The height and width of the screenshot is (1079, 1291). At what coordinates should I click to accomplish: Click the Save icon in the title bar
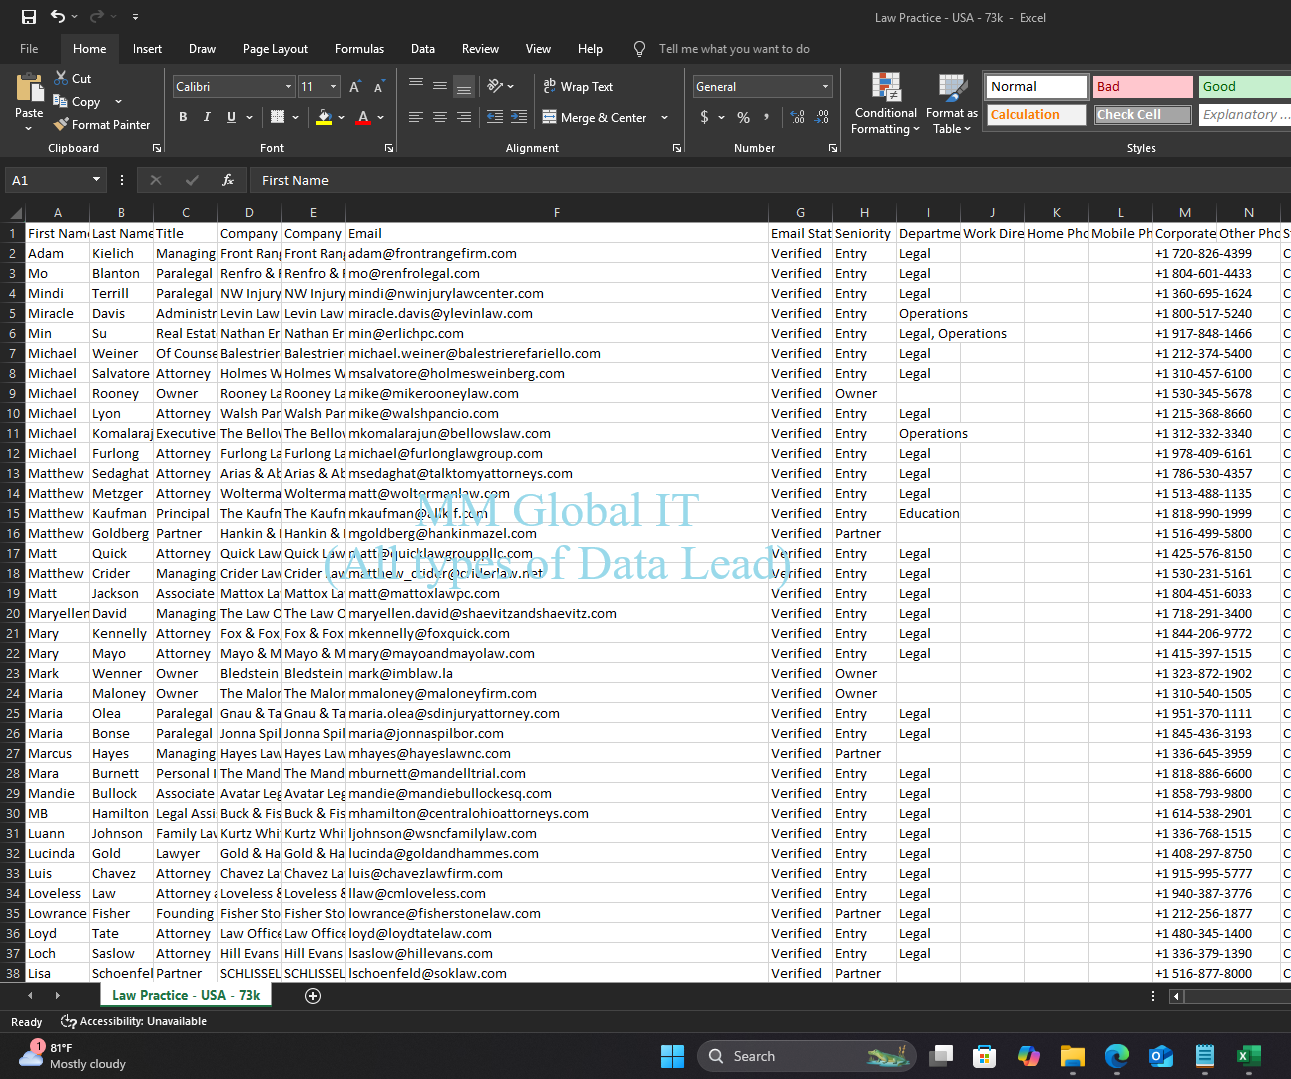click(x=28, y=17)
